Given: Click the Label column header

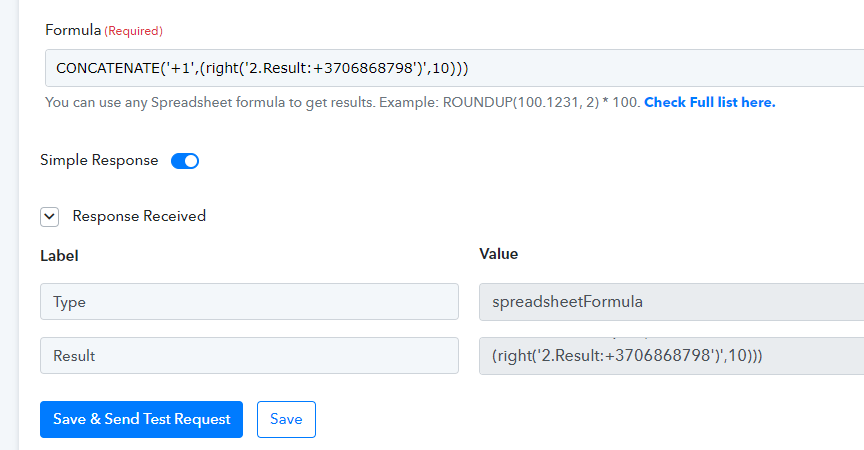Looking at the screenshot, I should click(x=59, y=256).
